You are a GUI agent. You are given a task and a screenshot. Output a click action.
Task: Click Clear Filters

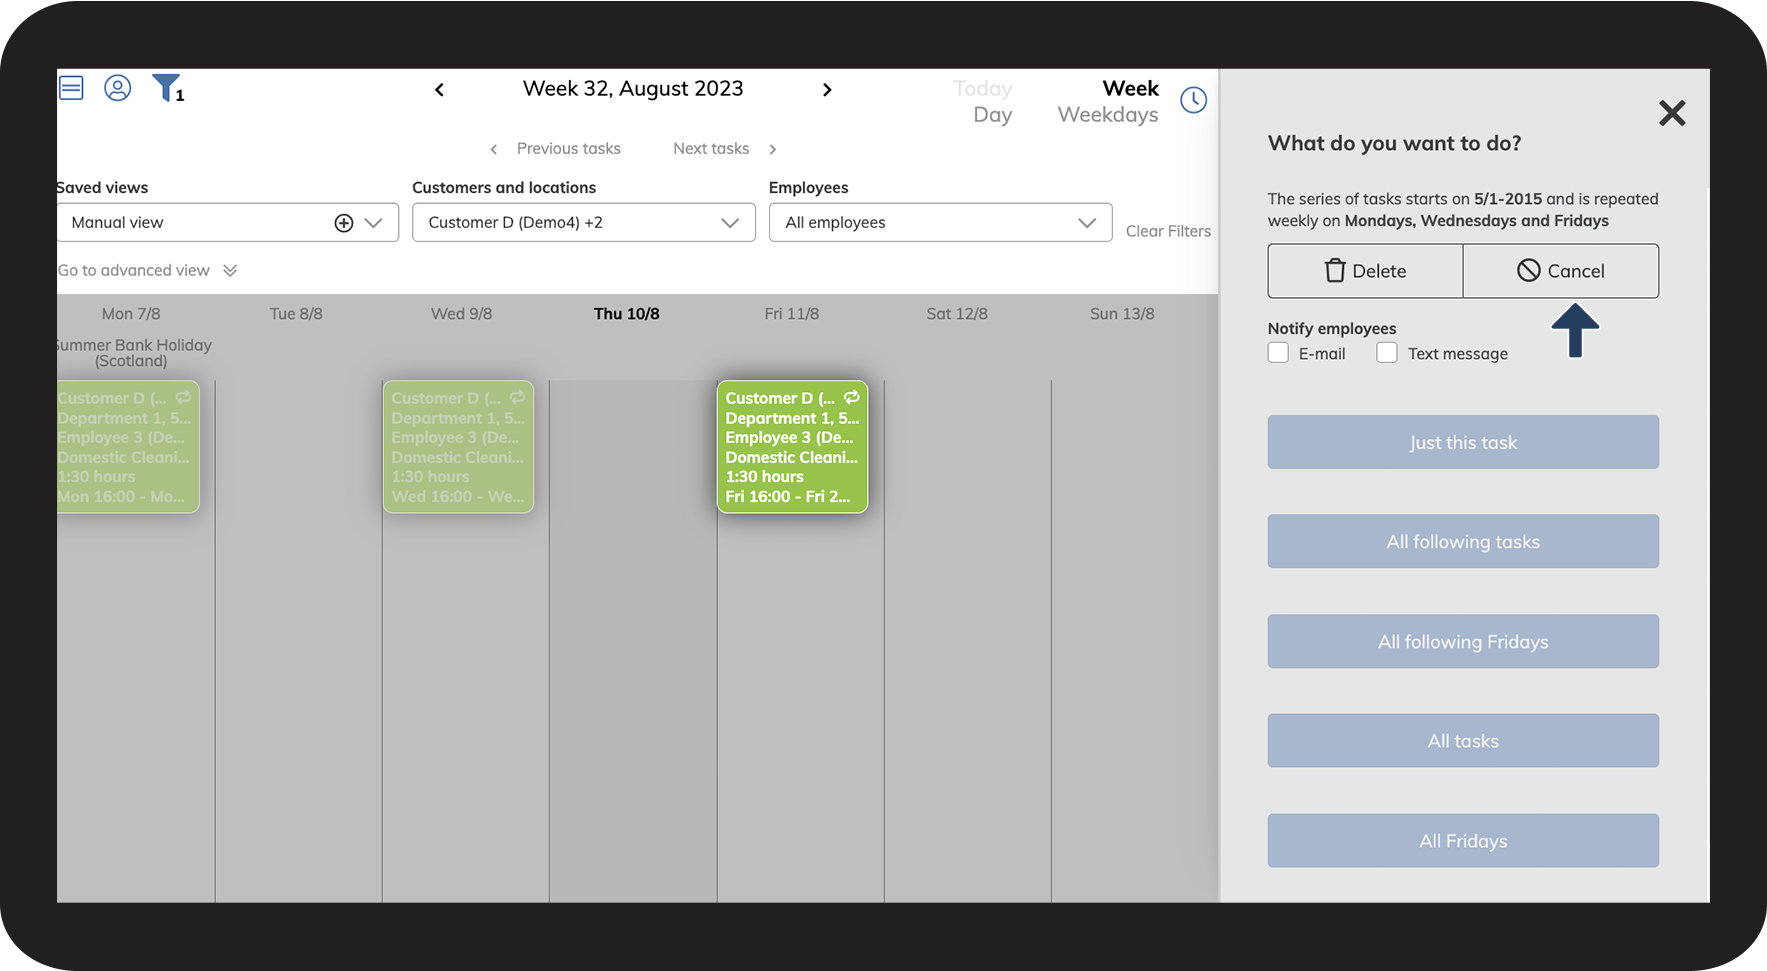click(x=1168, y=231)
